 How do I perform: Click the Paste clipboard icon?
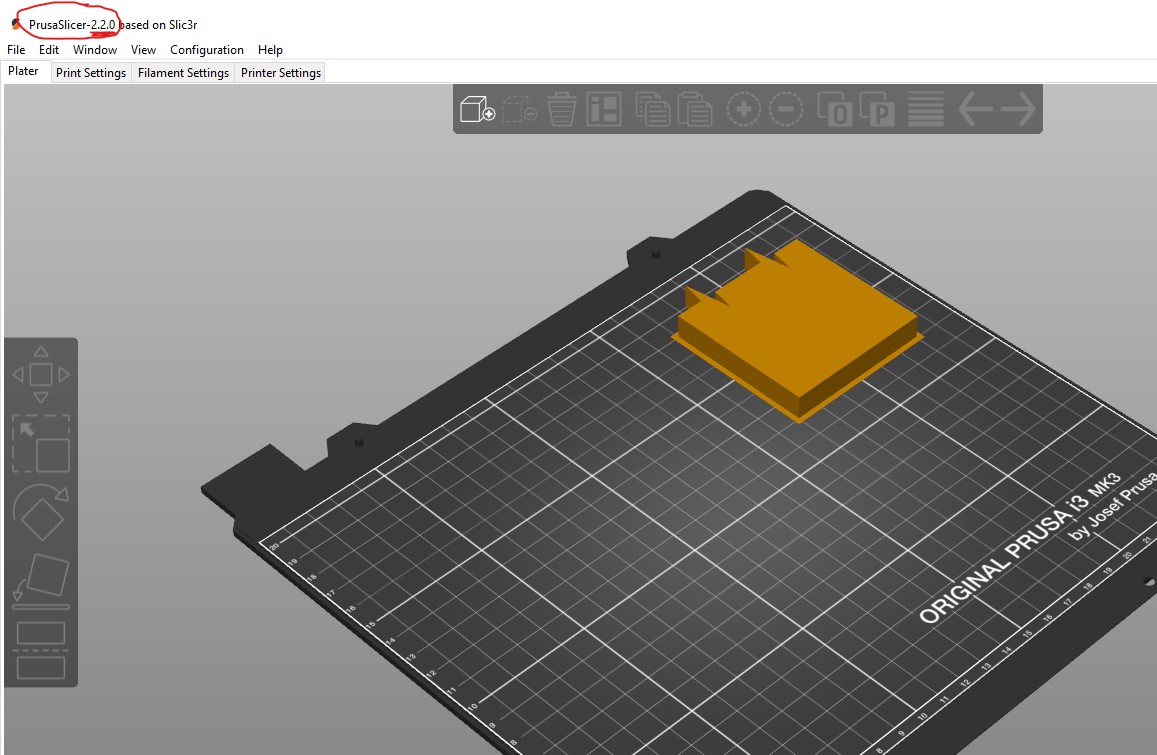(x=695, y=109)
